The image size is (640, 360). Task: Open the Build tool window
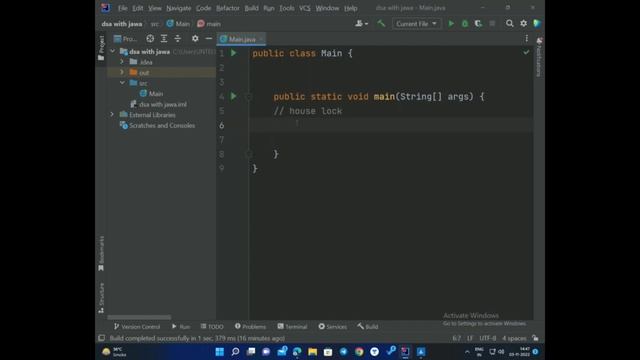(x=368, y=327)
